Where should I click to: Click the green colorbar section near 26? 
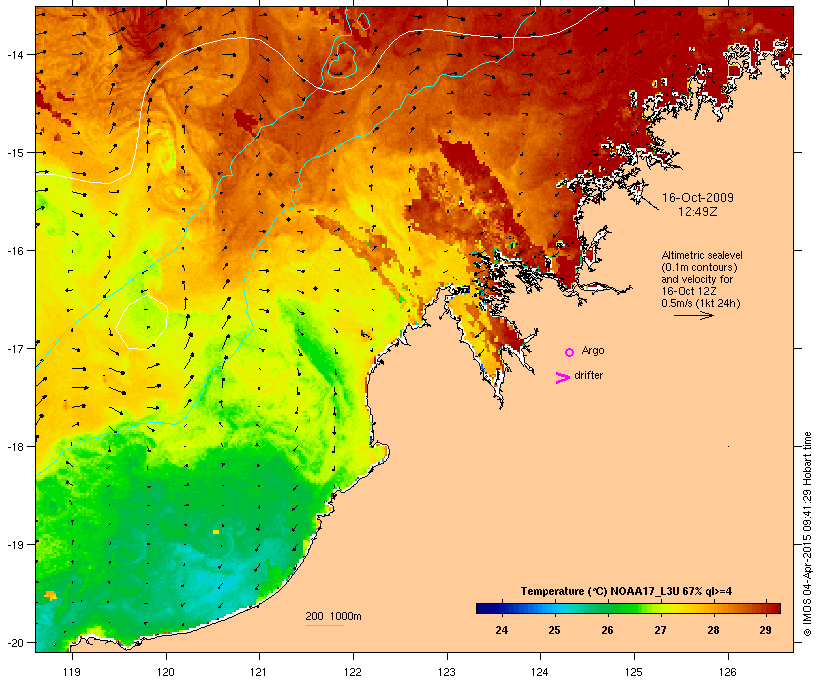[607, 608]
